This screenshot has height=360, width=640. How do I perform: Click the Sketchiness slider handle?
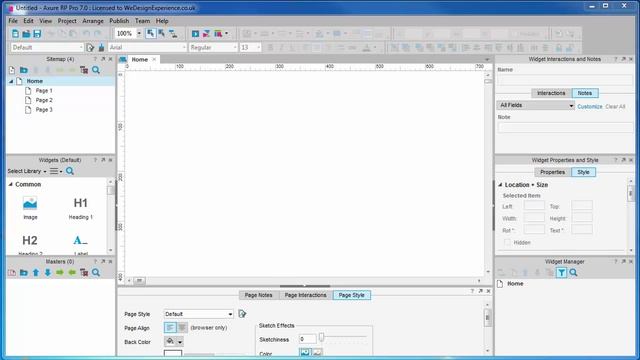pyautogui.click(x=322, y=337)
